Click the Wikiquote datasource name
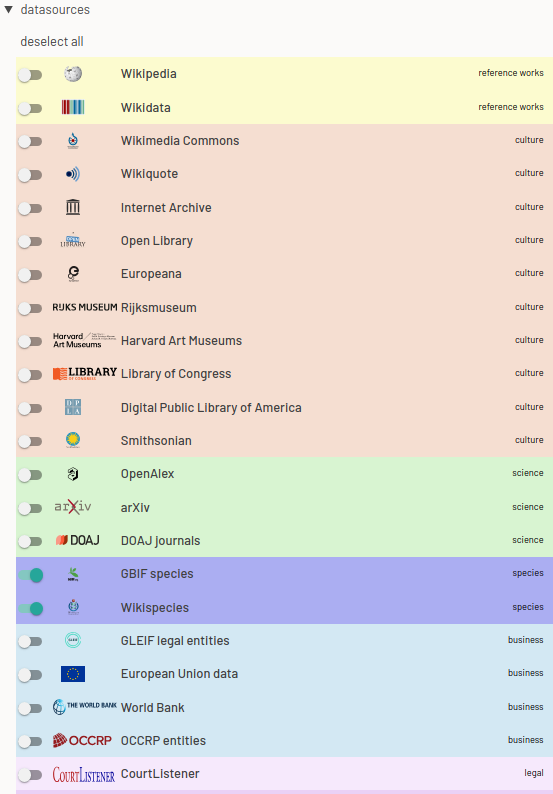Screen dimensions: 553x794 click(149, 174)
